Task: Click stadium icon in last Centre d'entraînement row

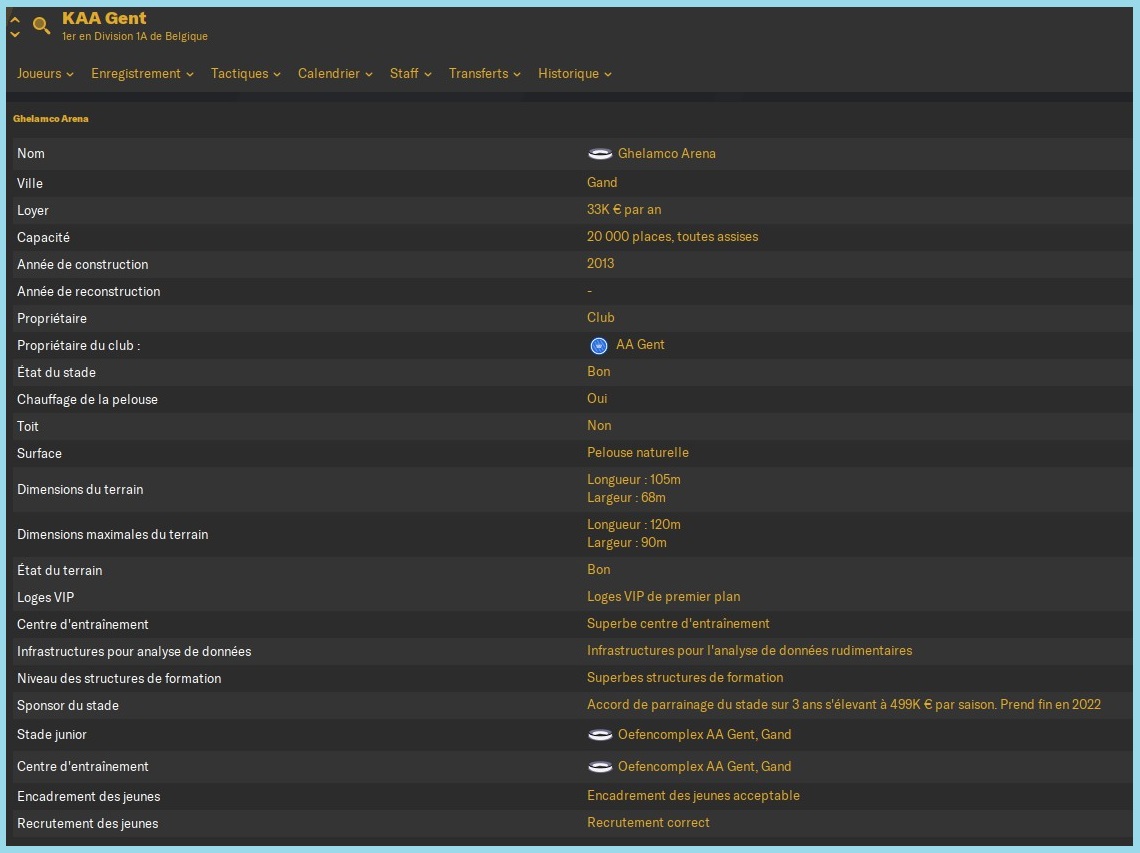Action: [600, 766]
